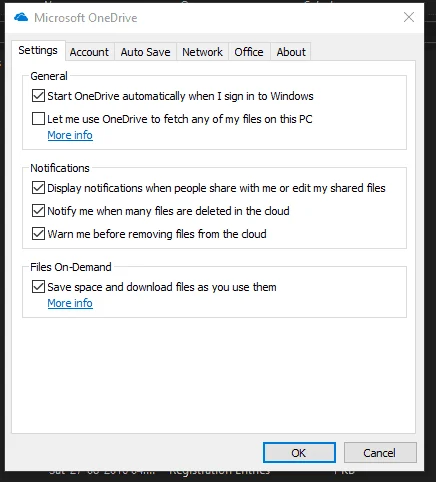
Task: Uncheck Save space and download files option
Action: coord(38,287)
